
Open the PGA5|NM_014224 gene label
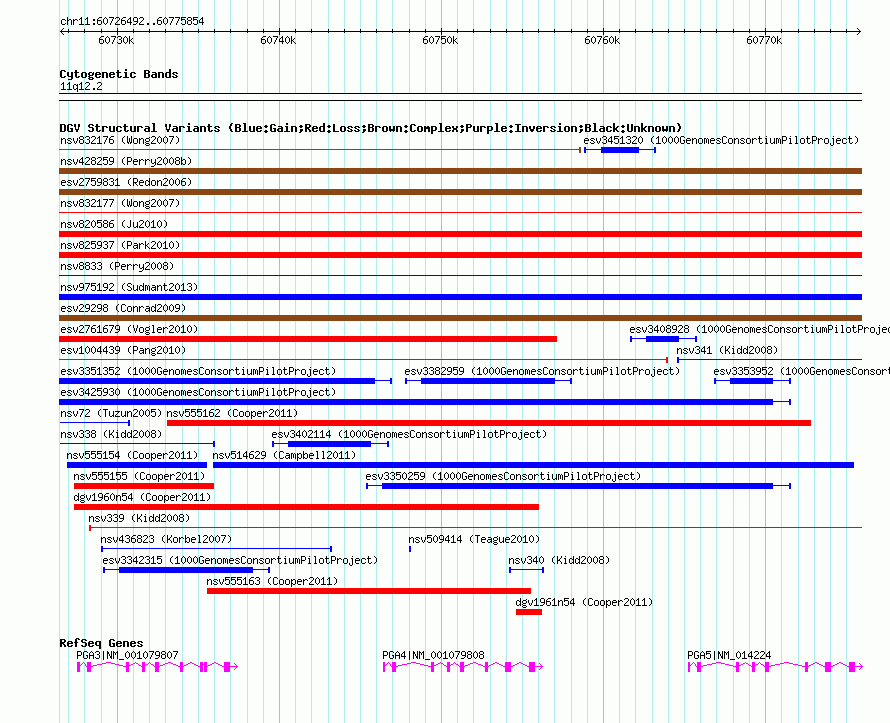[x=729, y=655]
